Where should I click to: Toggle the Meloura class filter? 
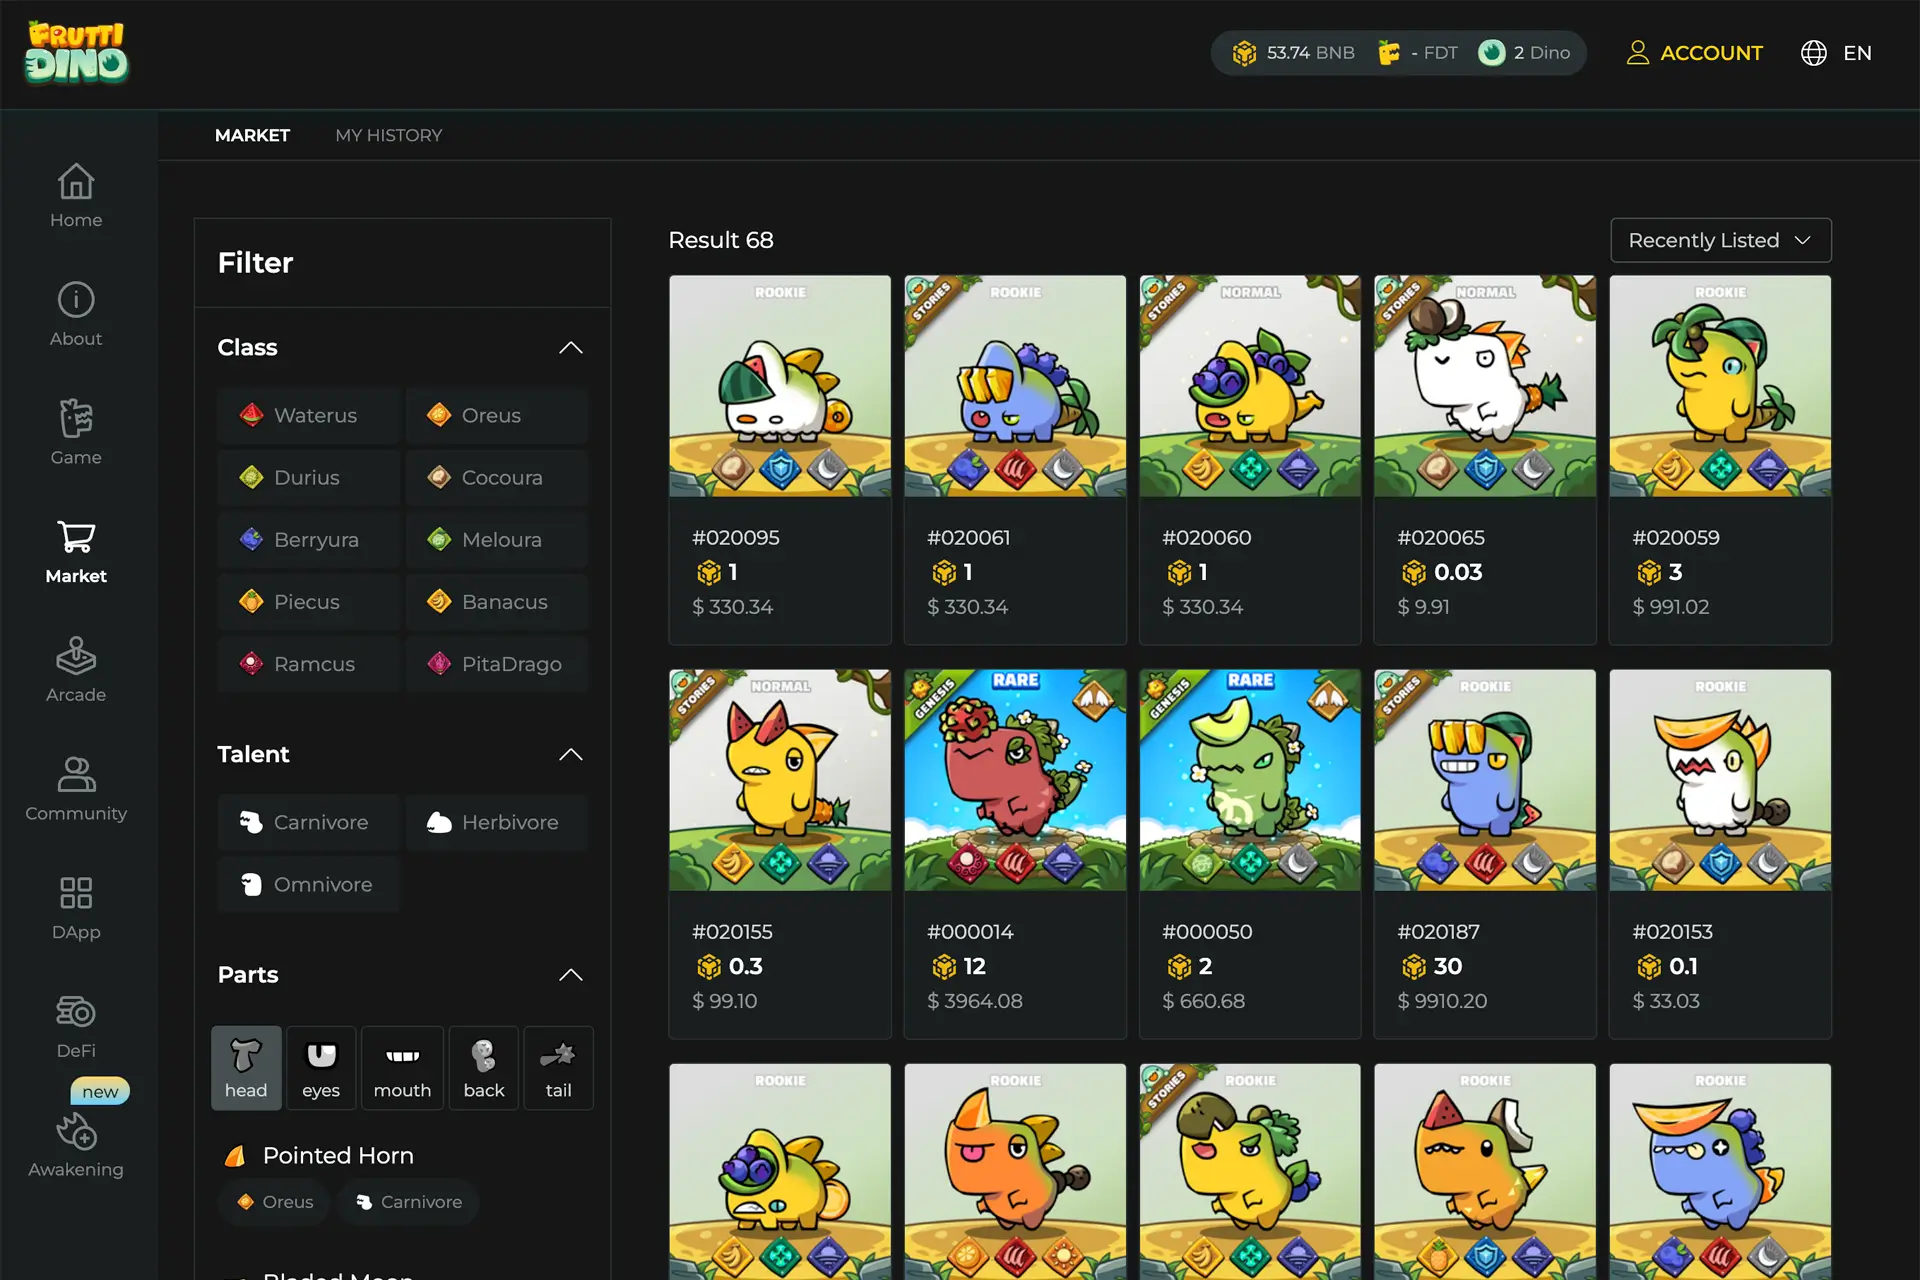click(496, 540)
